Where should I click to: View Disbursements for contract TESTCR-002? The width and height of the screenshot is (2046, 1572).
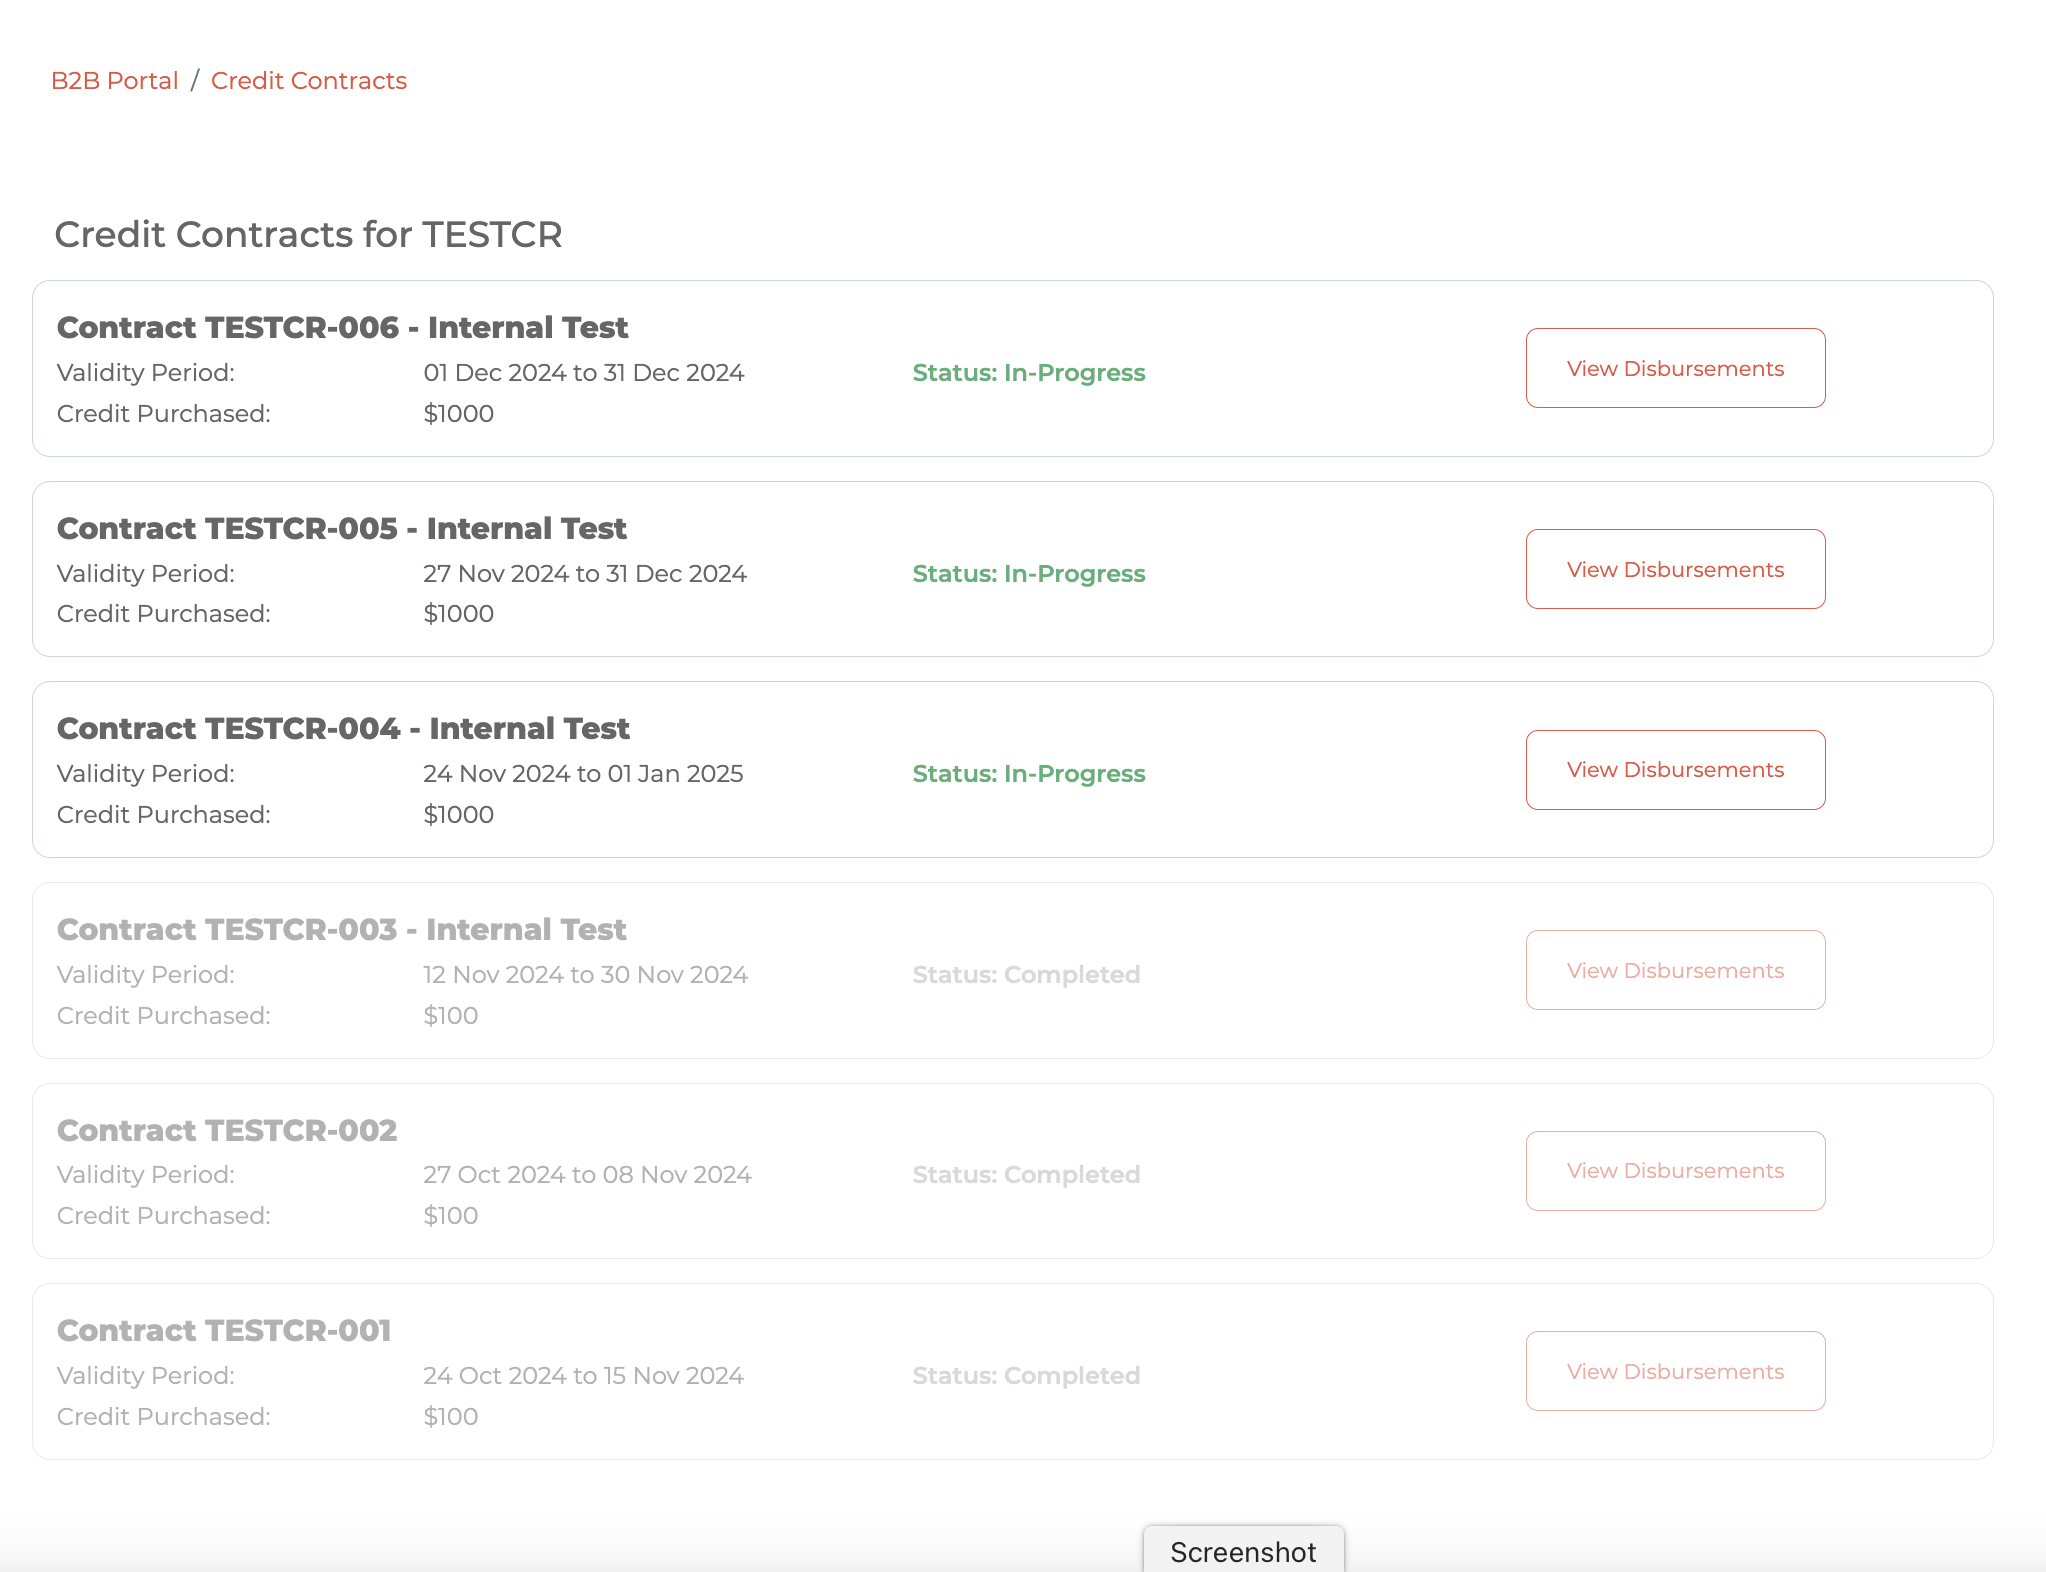point(1675,1171)
